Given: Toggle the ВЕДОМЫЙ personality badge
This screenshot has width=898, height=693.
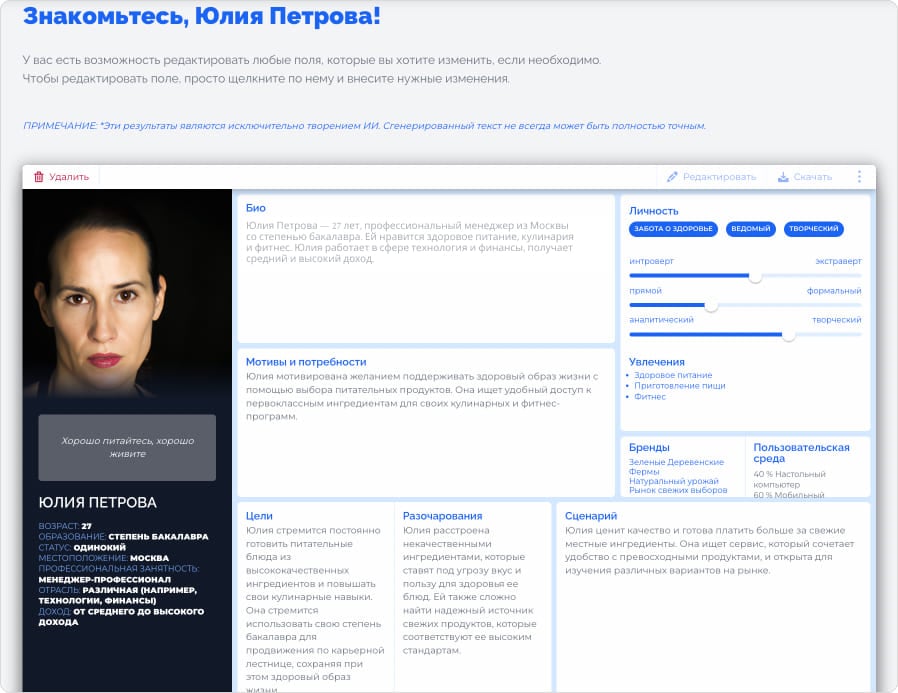Looking at the screenshot, I should [x=751, y=229].
